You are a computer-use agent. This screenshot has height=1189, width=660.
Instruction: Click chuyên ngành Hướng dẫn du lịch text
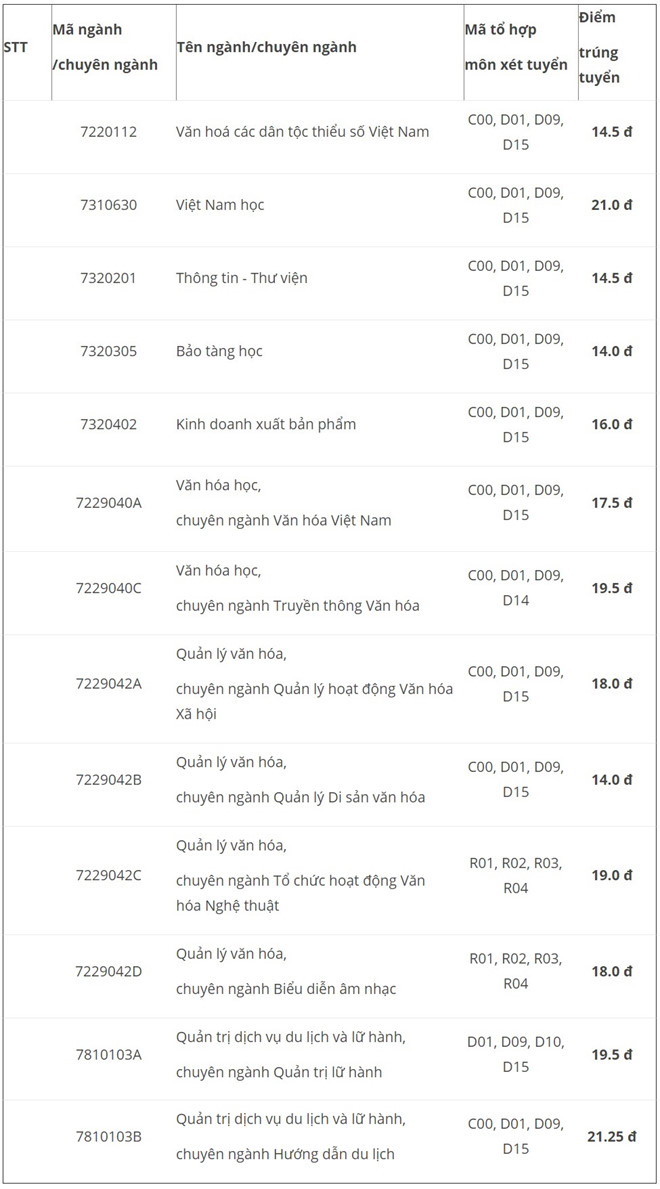coord(285,1155)
